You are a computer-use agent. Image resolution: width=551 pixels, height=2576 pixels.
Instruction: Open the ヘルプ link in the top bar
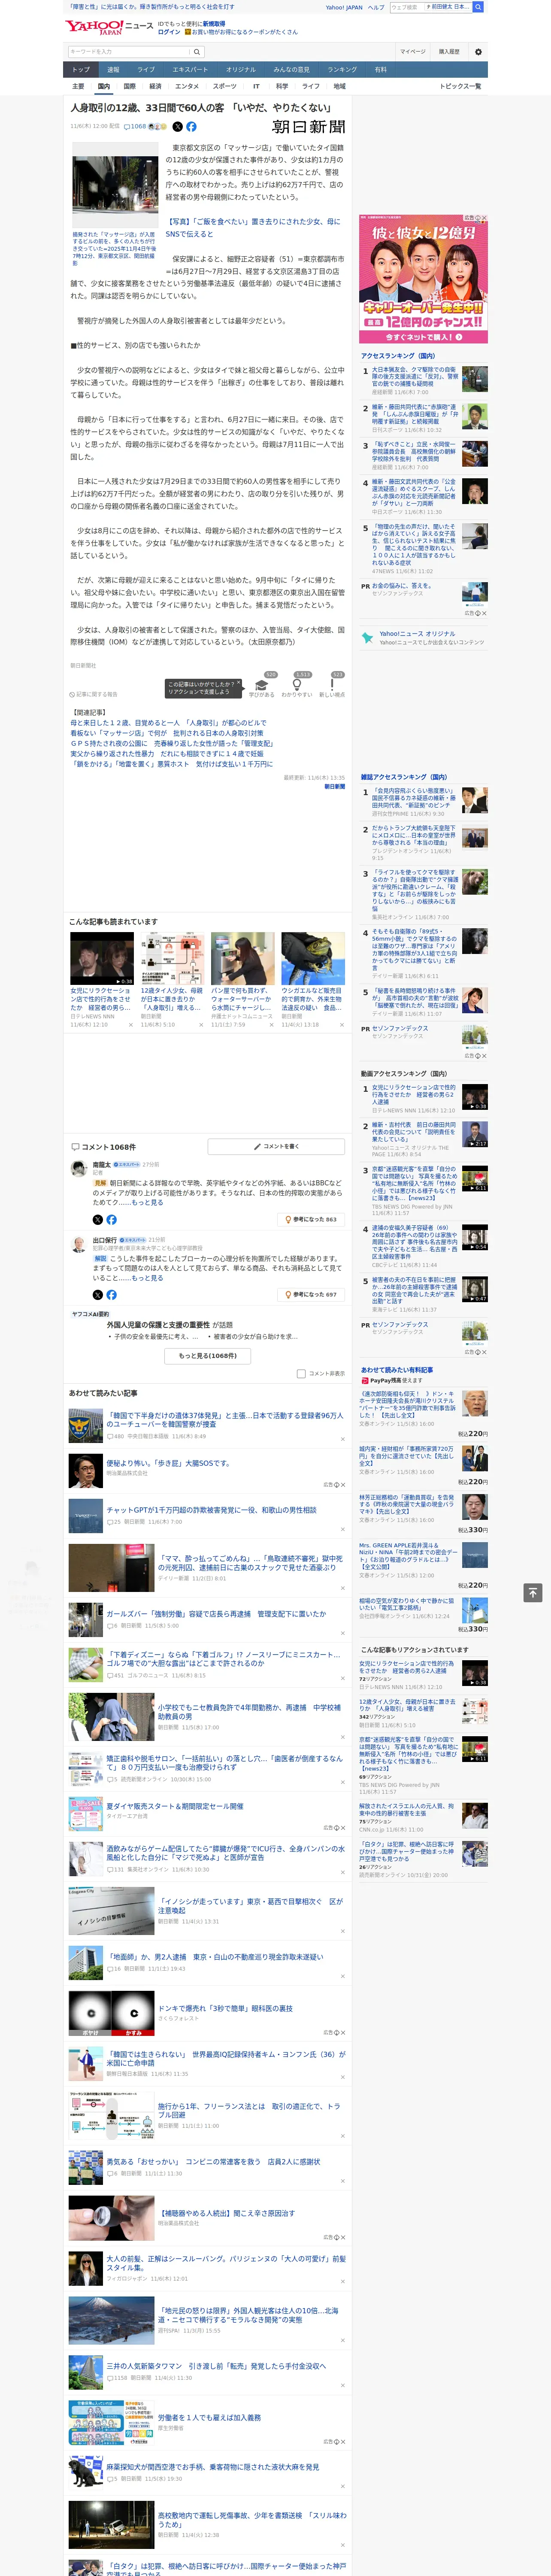(376, 7)
